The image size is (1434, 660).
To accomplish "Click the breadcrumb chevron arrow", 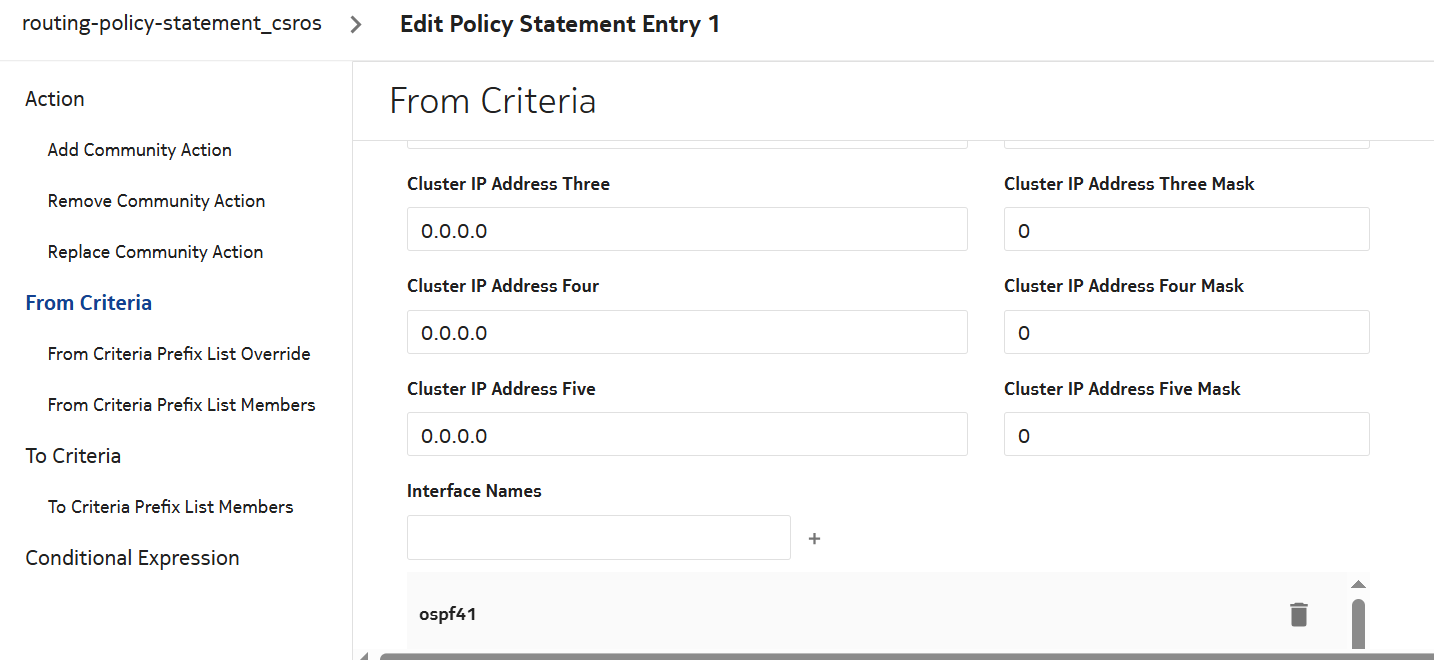I will [x=356, y=25].
